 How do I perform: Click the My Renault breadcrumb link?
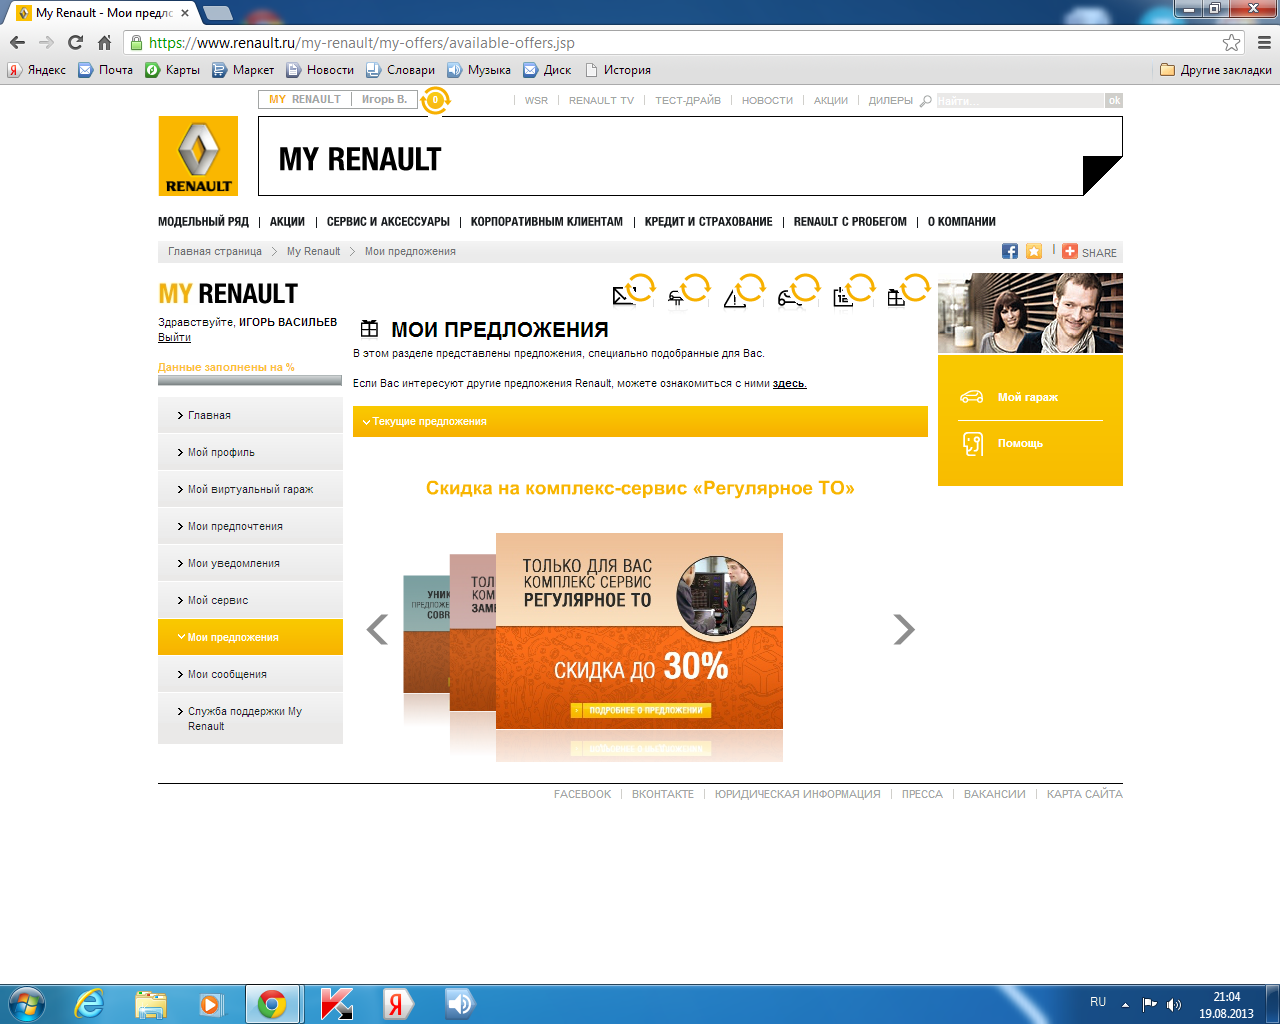coord(313,252)
